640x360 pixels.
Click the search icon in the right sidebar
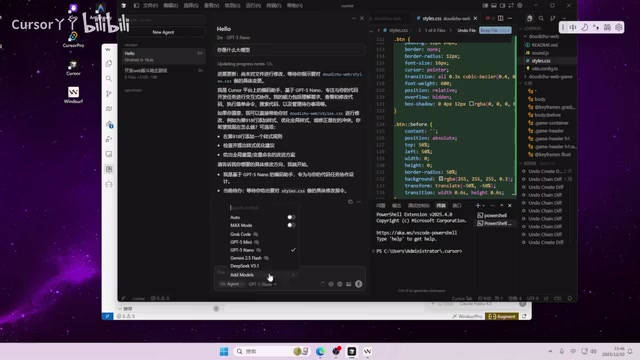tap(541, 18)
